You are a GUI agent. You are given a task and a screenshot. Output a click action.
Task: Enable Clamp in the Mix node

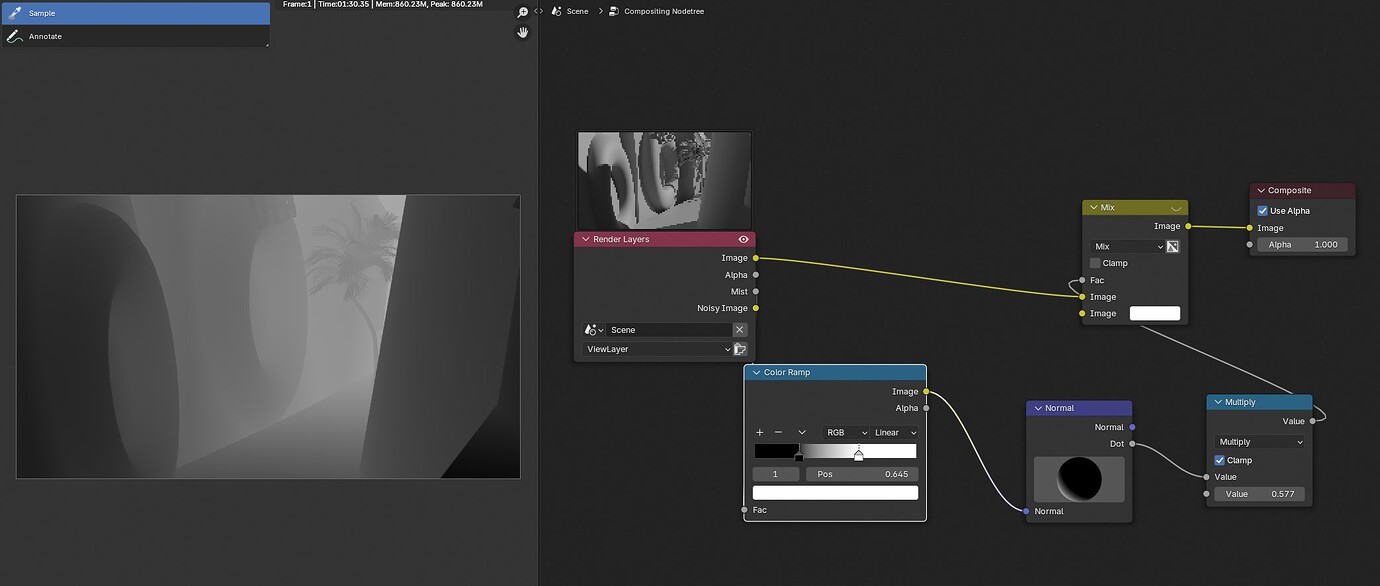click(x=1095, y=263)
